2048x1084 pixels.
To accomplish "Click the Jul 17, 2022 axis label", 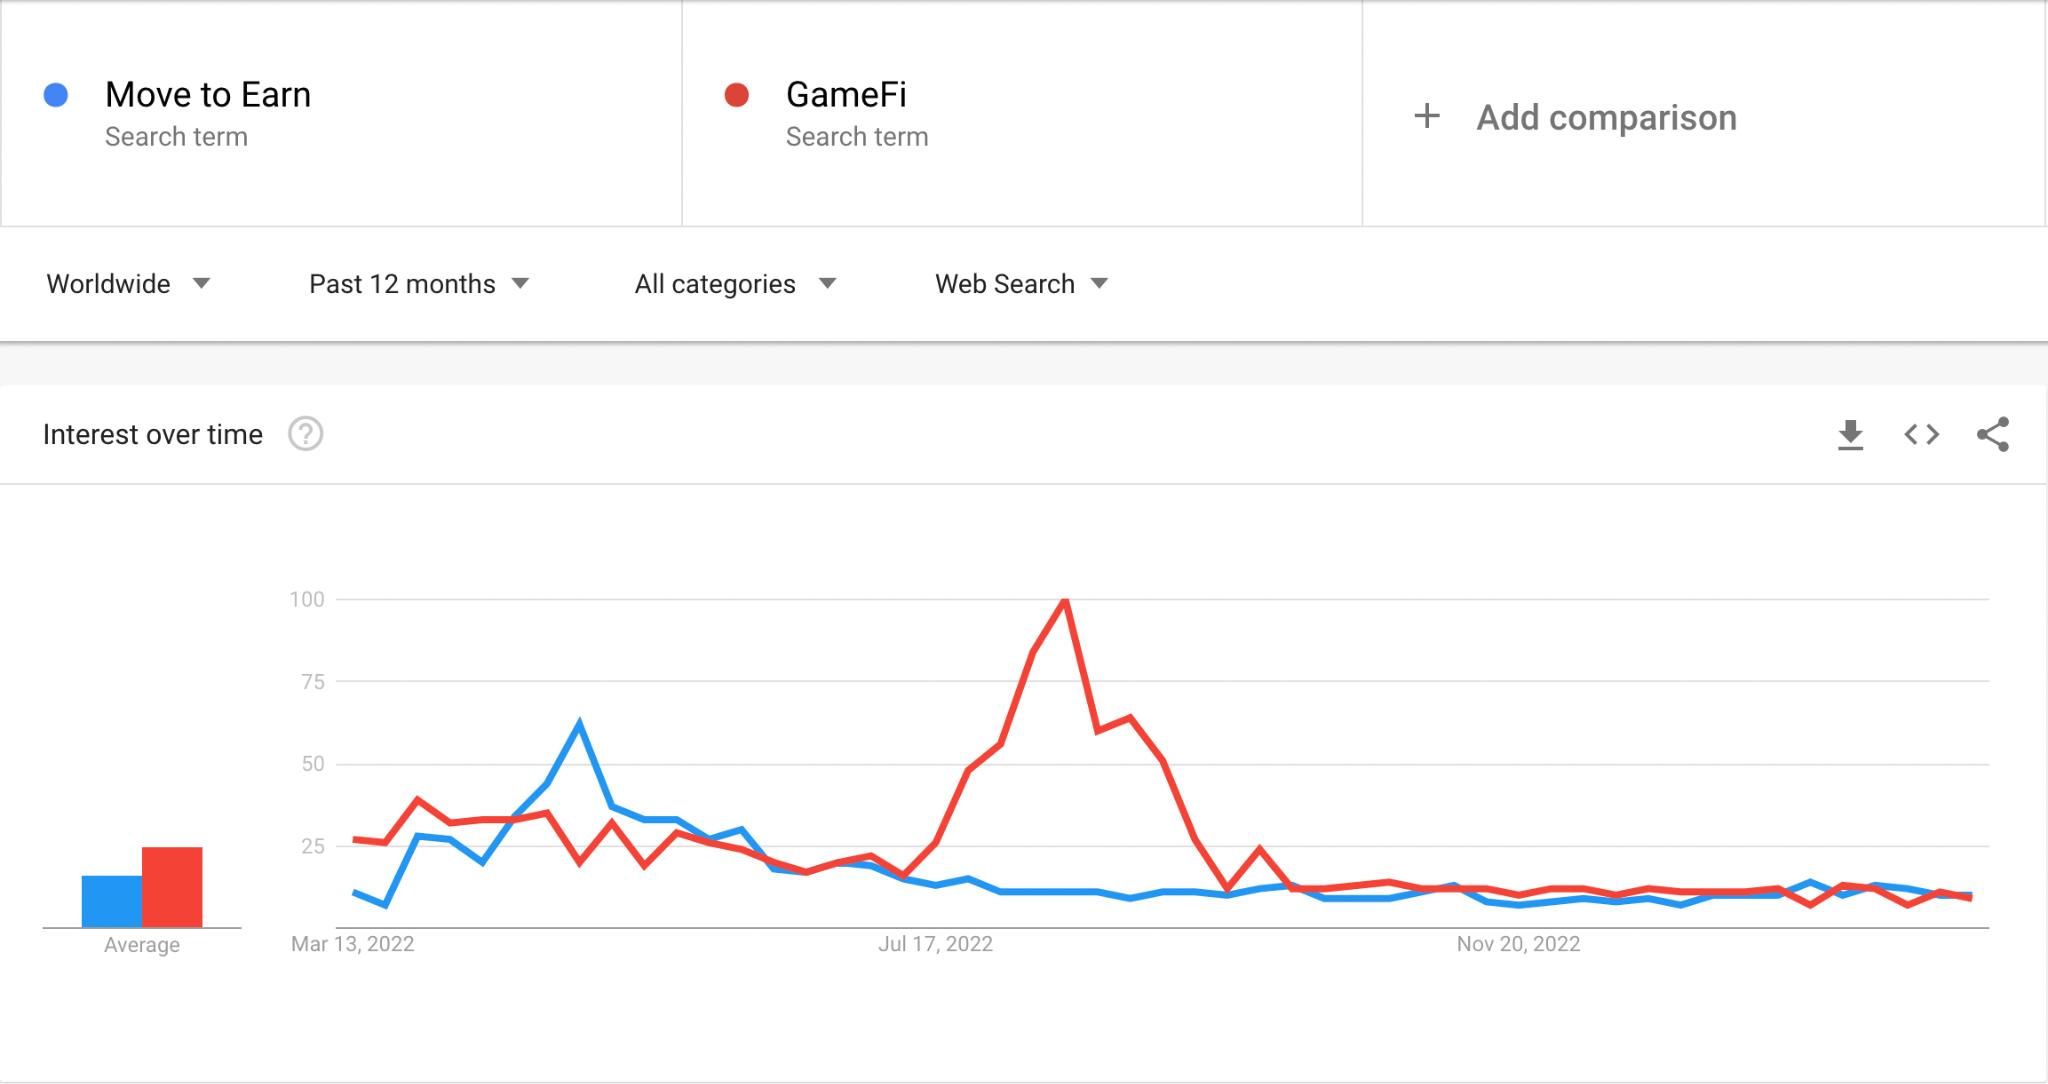I will pos(935,944).
